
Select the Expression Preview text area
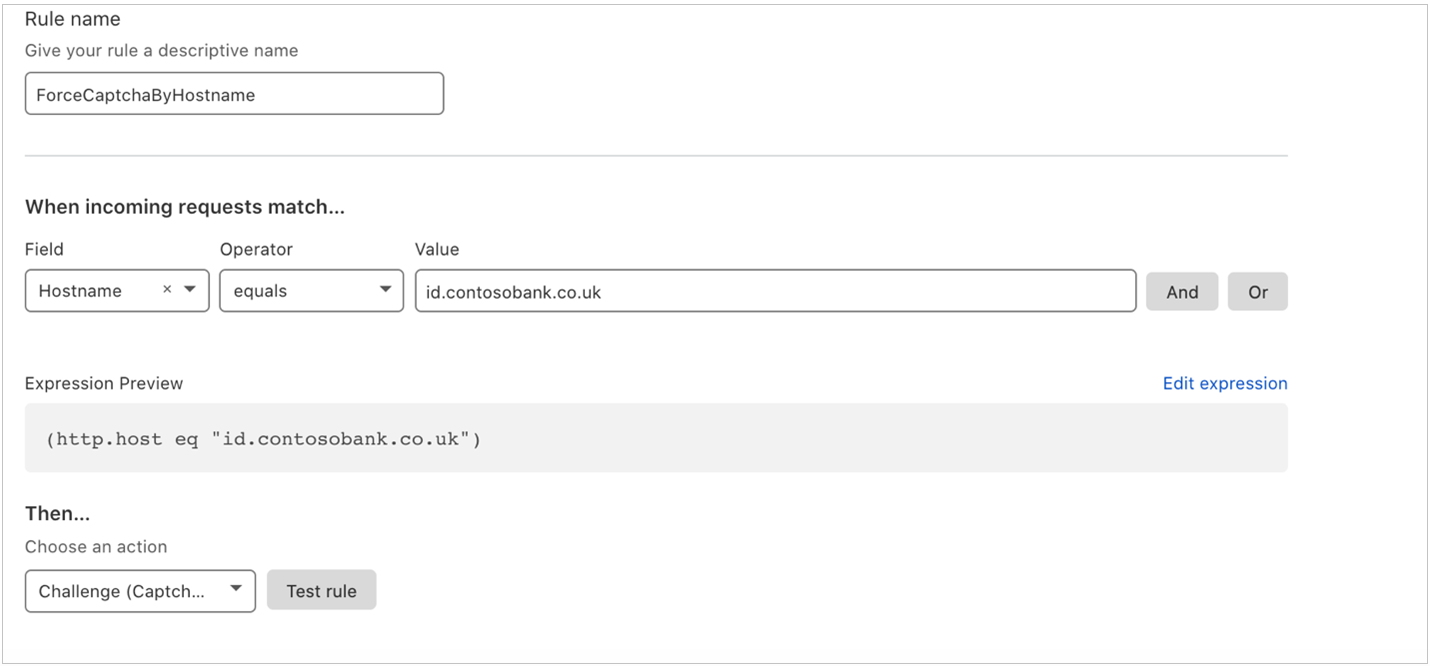pyautogui.click(x=655, y=438)
